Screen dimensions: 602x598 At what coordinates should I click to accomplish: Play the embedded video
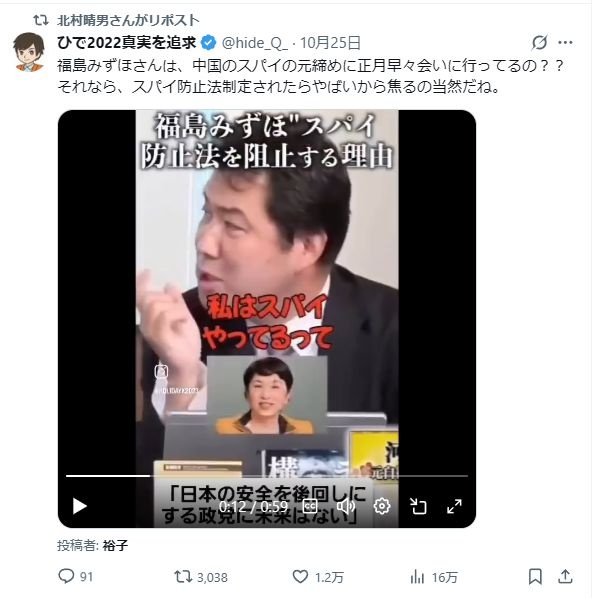80,506
